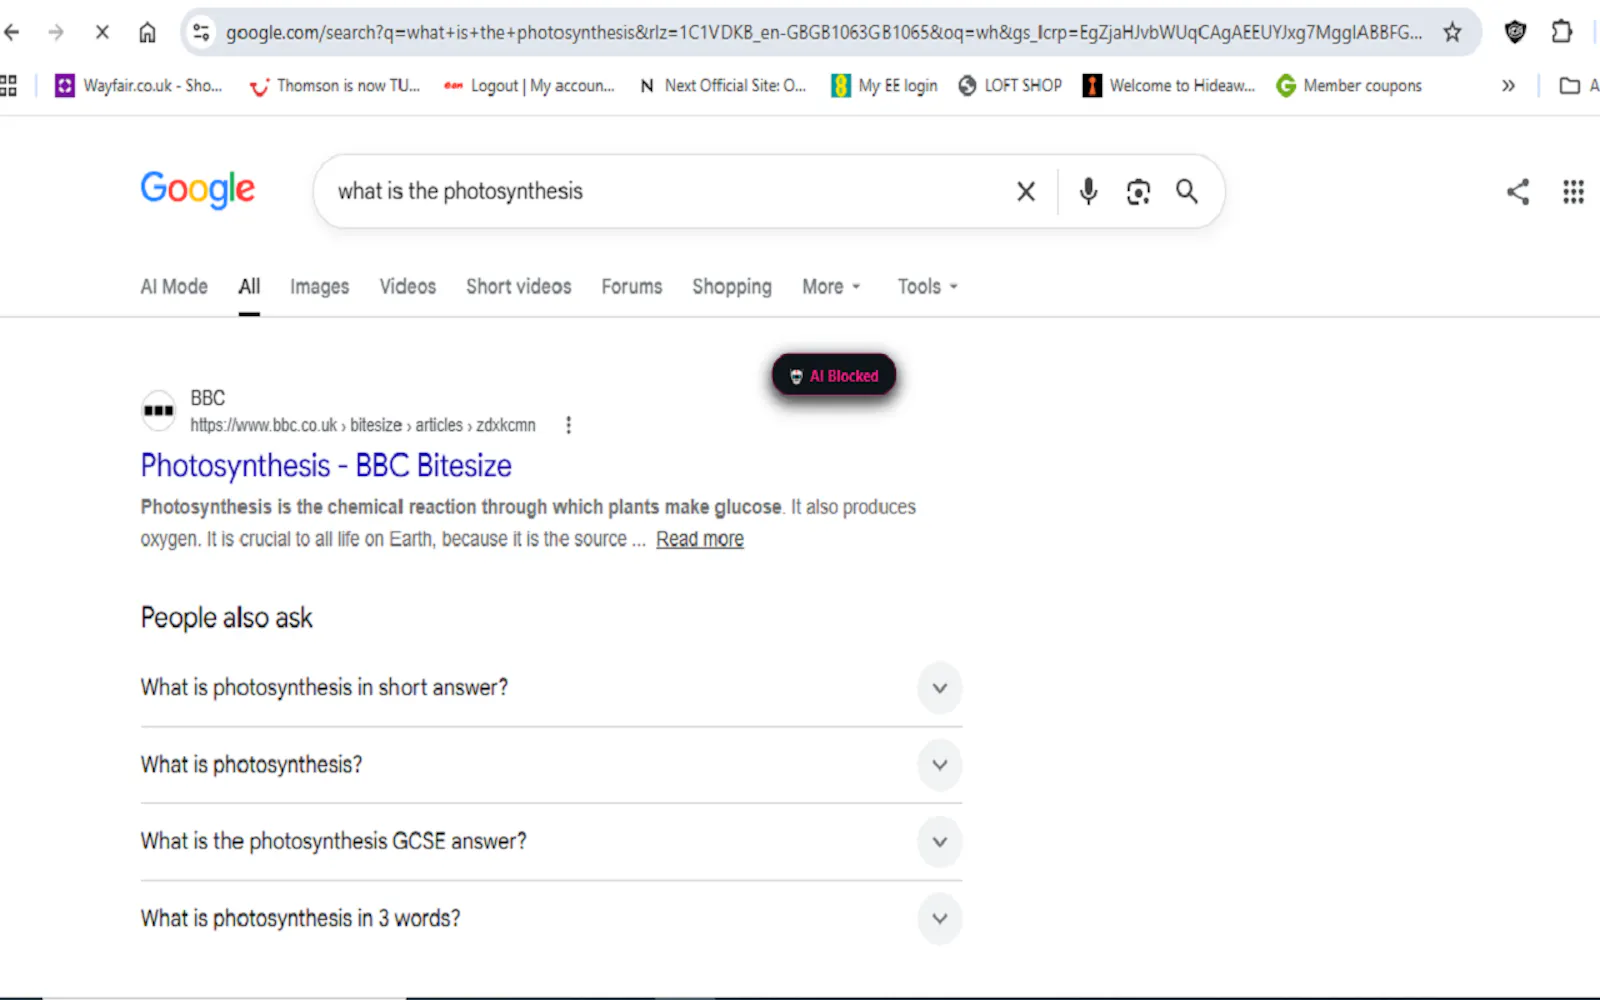Click the address bar URL
Screen dimensions: 1600x1000
tap(824, 32)
